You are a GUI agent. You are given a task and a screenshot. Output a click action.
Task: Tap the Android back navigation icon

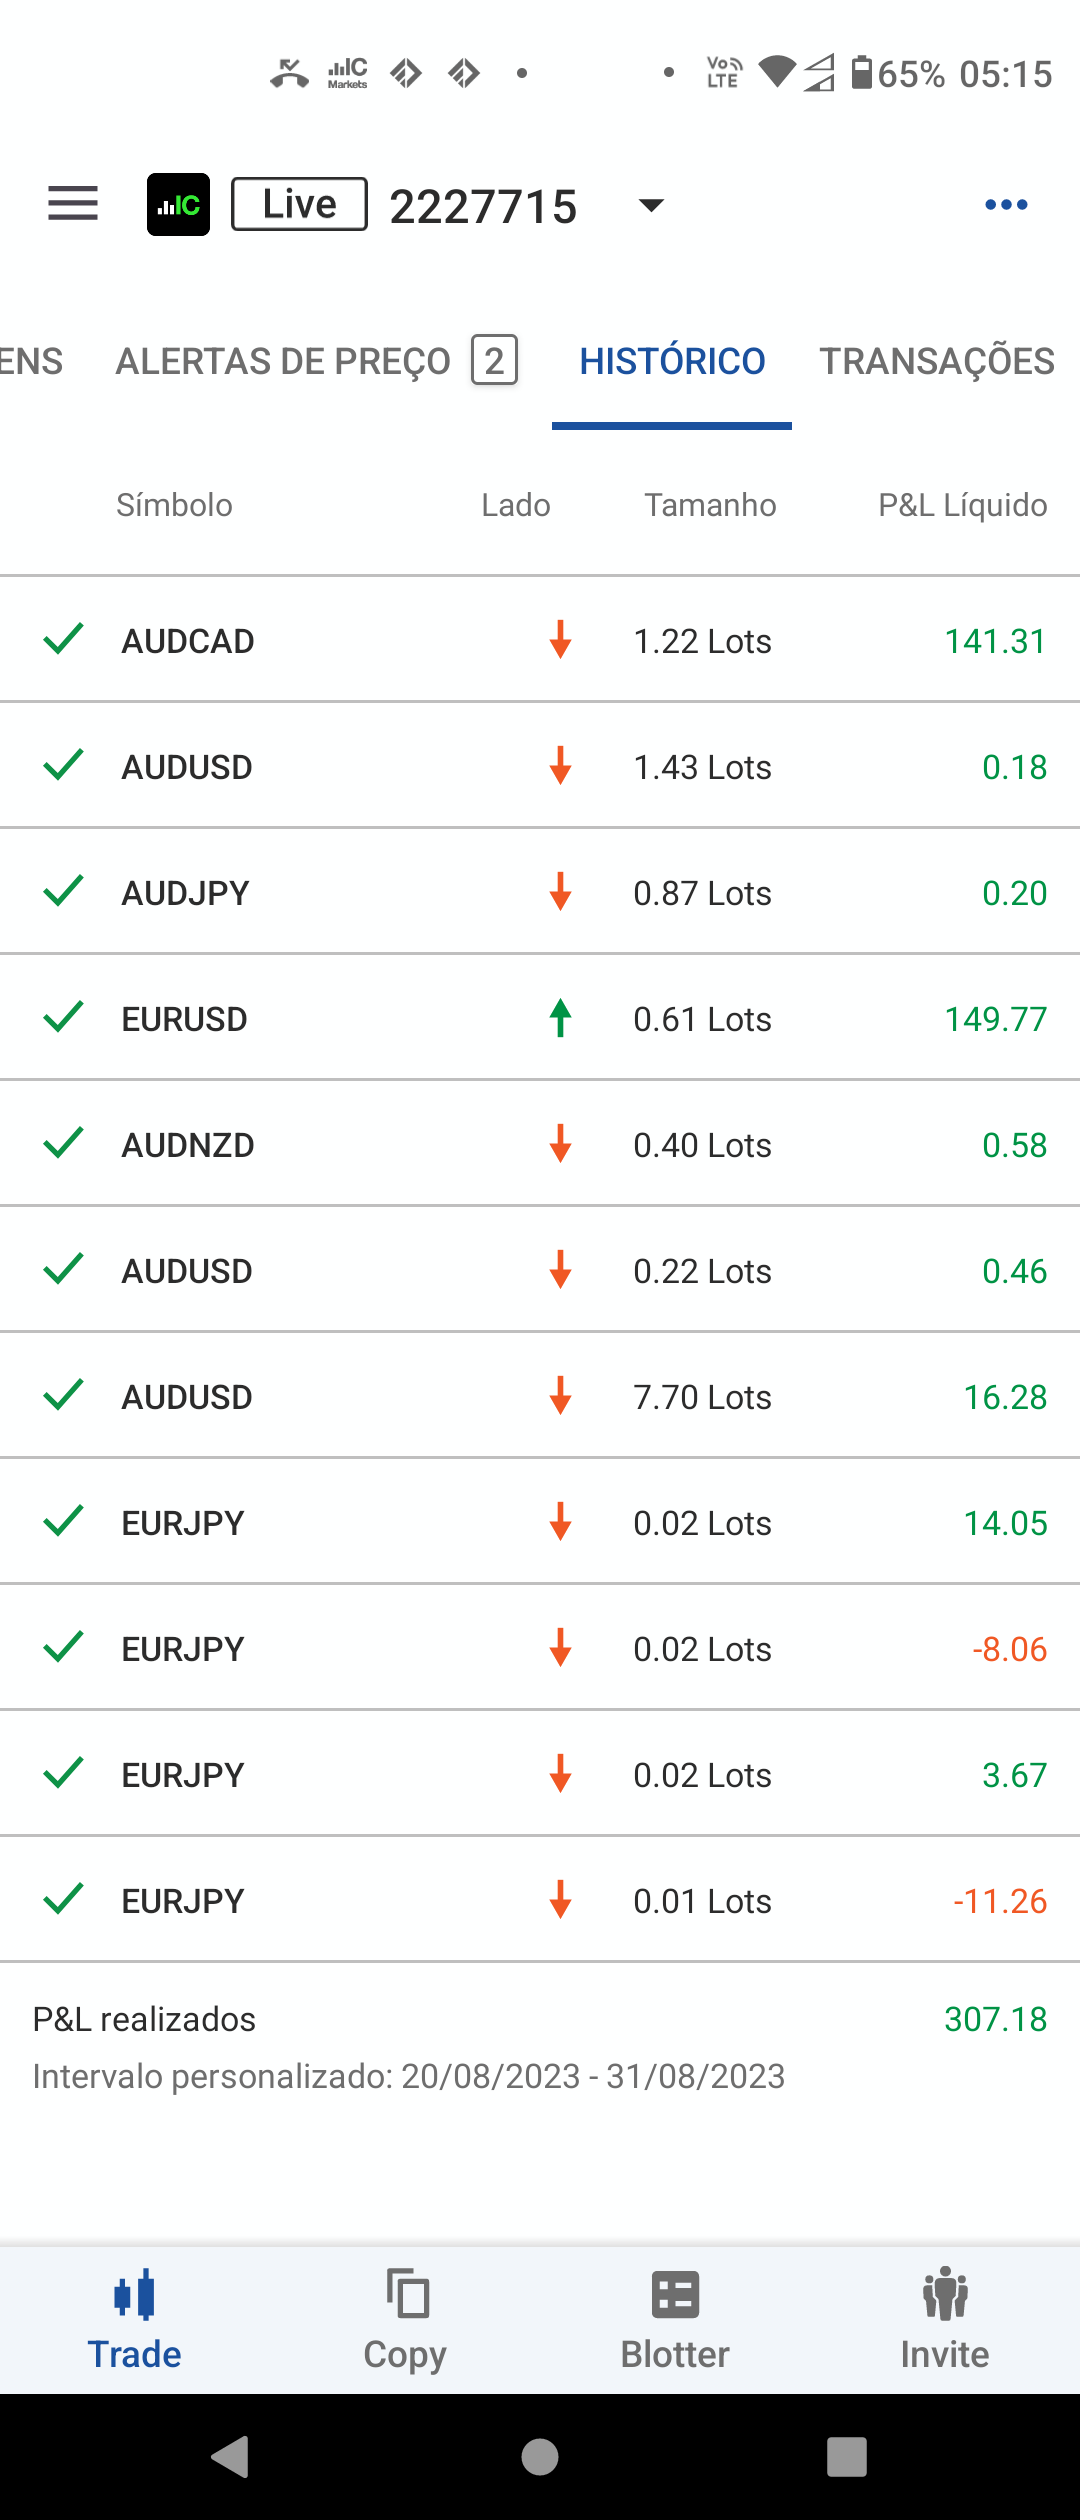(231, 2456)
